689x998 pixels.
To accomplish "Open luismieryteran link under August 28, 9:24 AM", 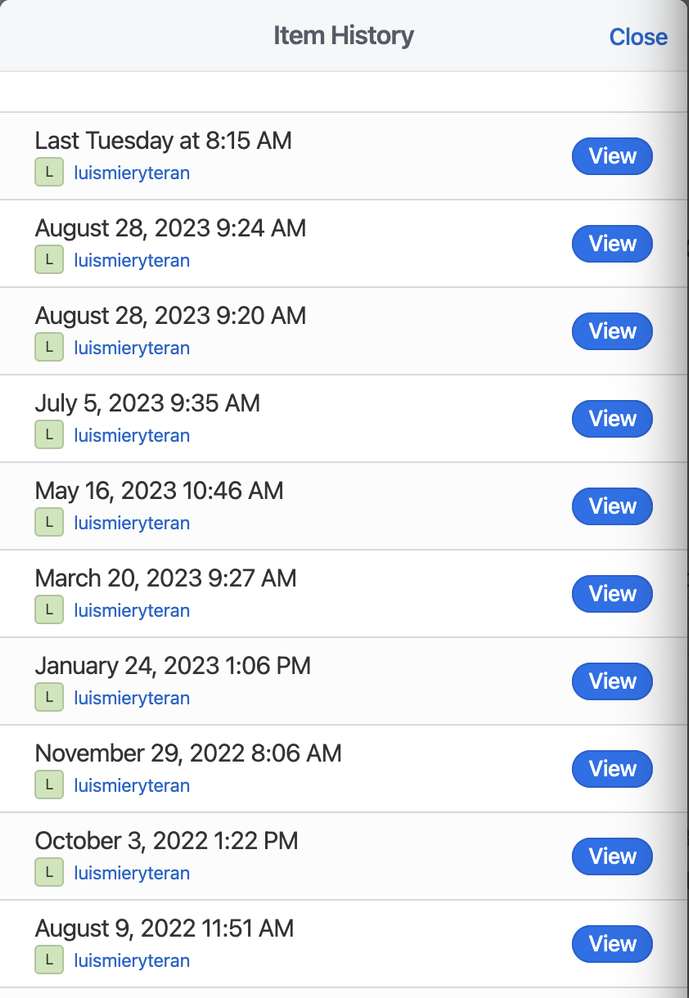I will pyautogui.click(x=132, y=261).
